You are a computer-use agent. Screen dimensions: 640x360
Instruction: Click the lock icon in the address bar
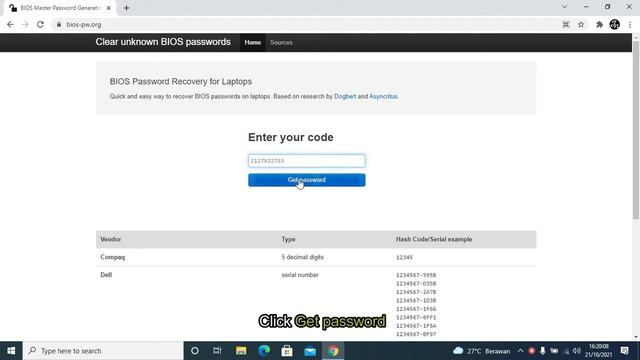59,24
